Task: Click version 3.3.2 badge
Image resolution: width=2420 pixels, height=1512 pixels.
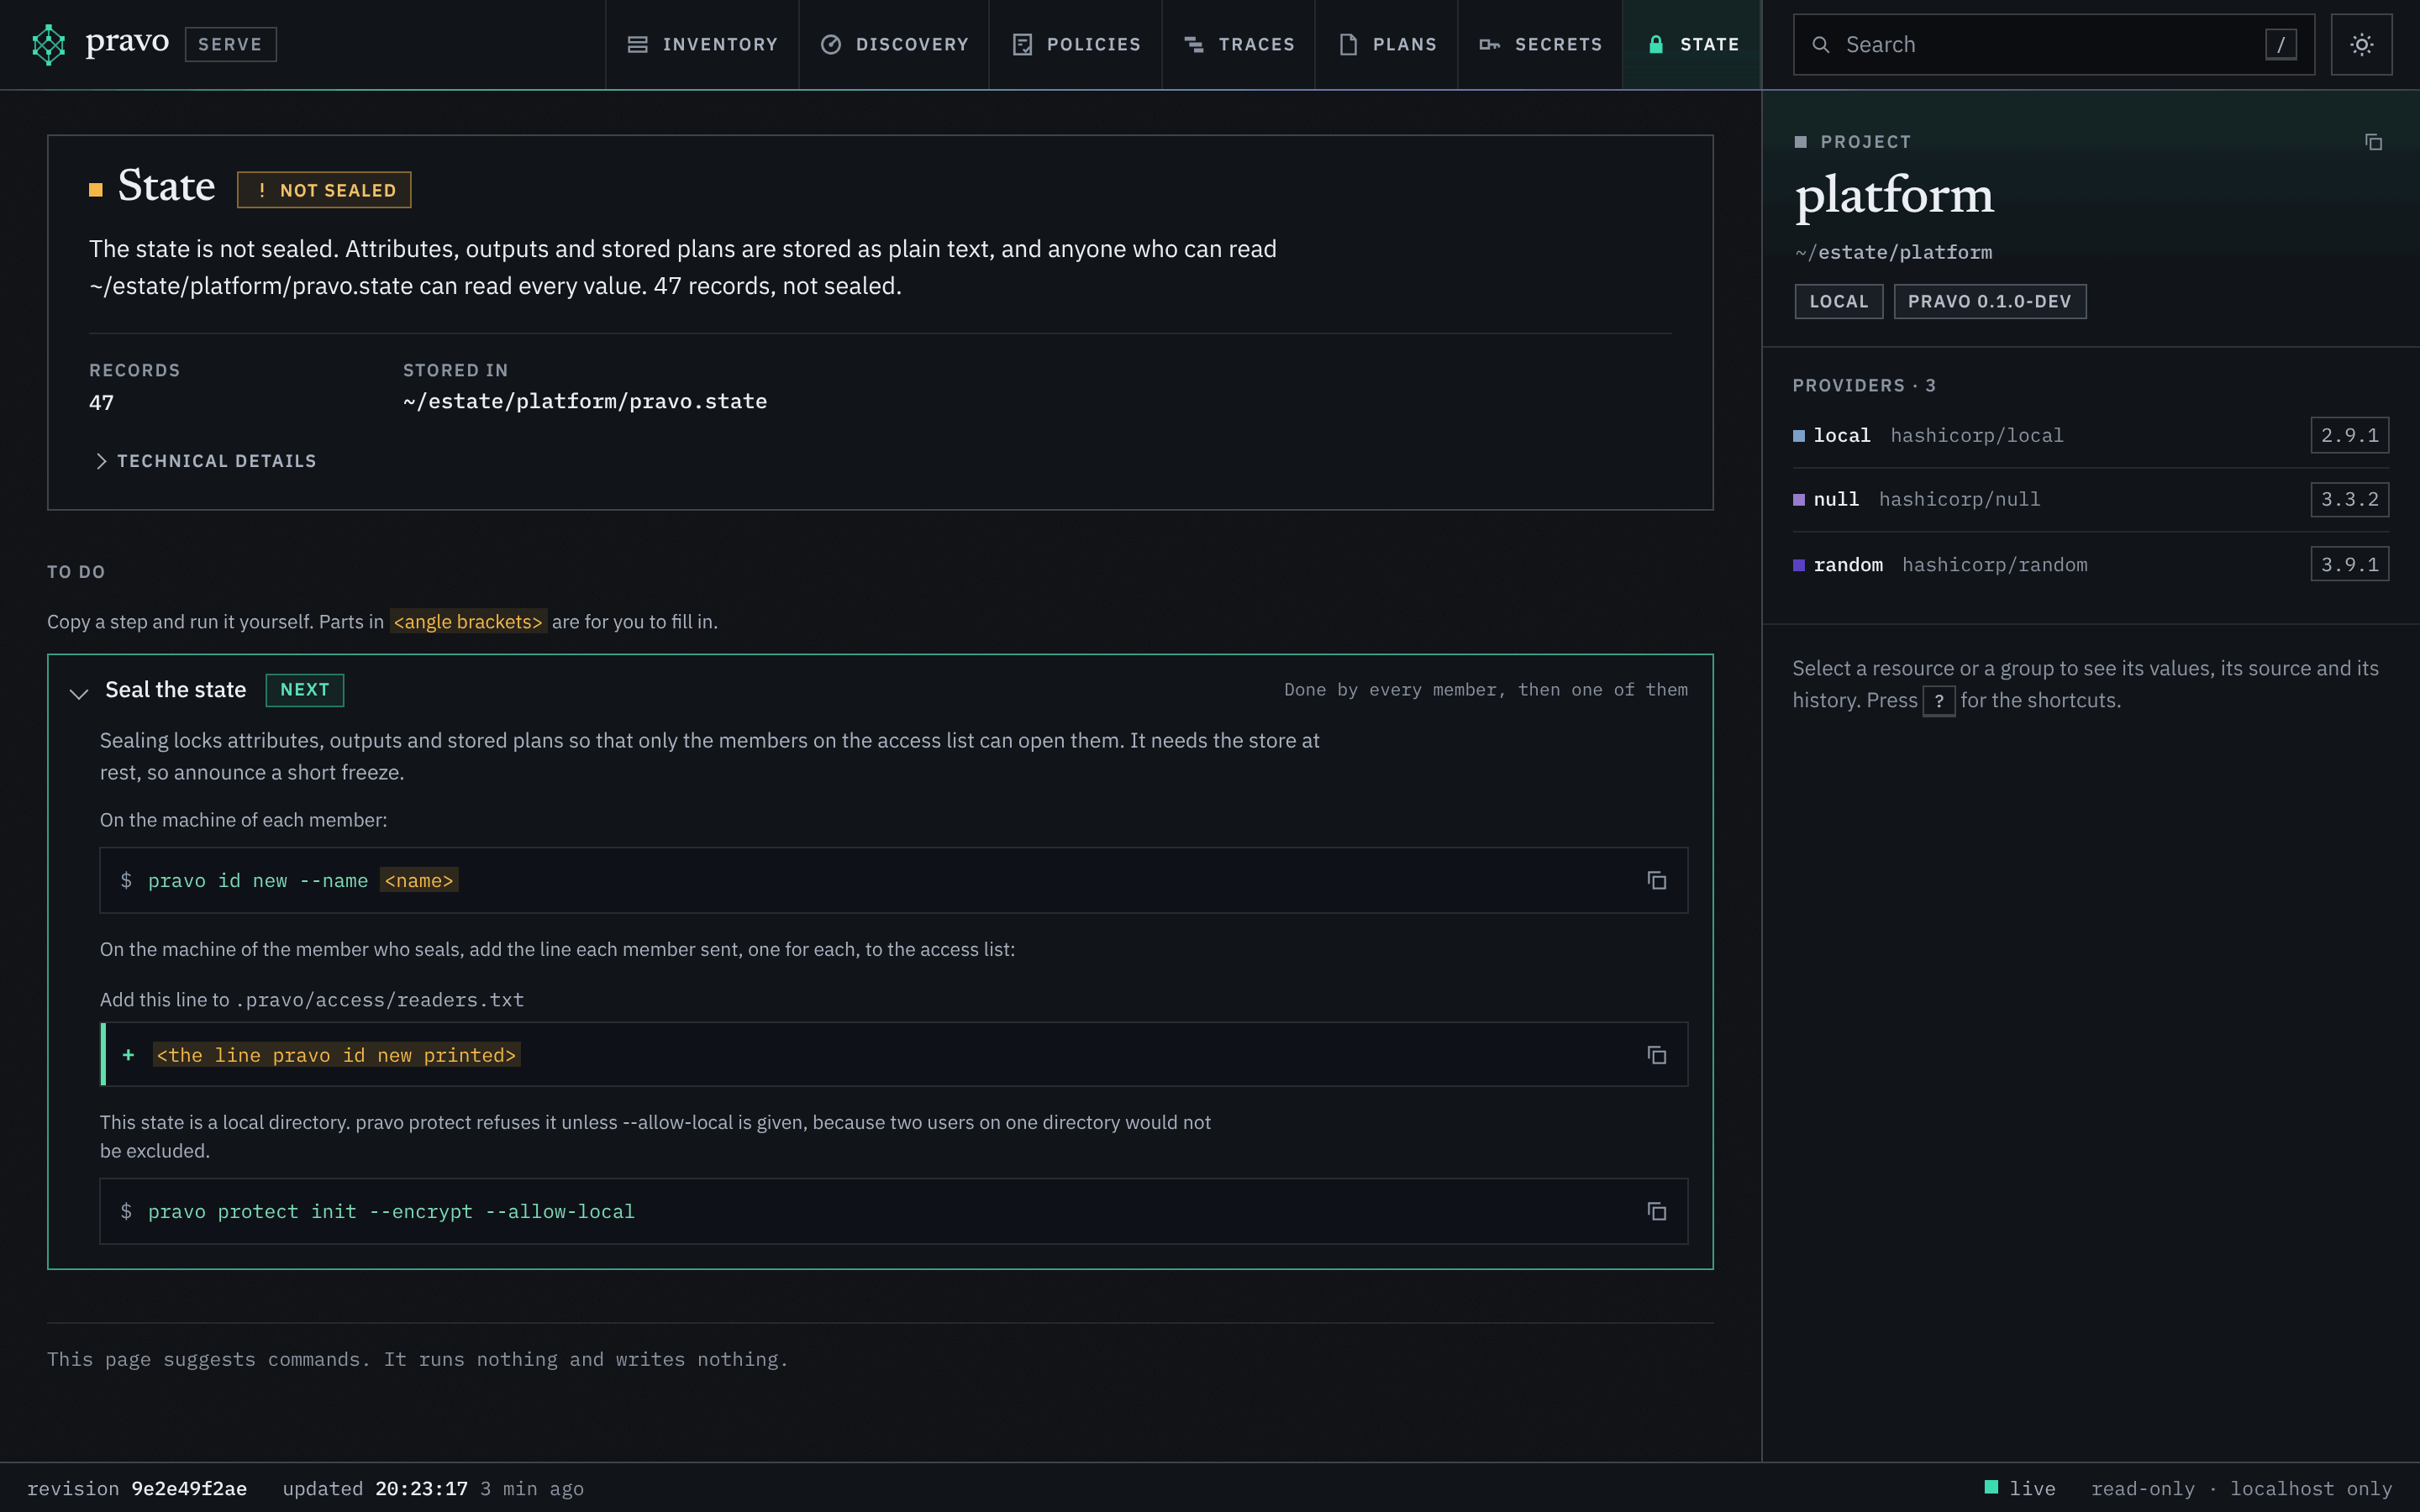Action: [x=2350, y=499]
